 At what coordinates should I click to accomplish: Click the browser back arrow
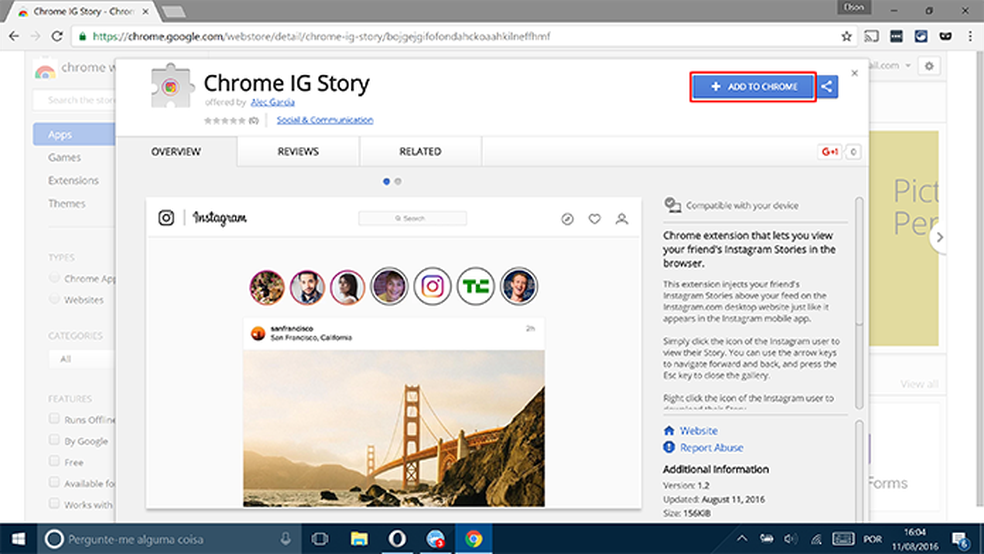click(14, 36)
